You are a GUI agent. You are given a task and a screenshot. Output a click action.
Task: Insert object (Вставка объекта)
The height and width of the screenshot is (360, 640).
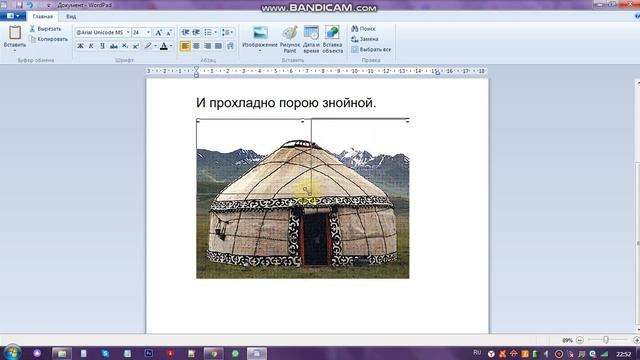[332, 39]
